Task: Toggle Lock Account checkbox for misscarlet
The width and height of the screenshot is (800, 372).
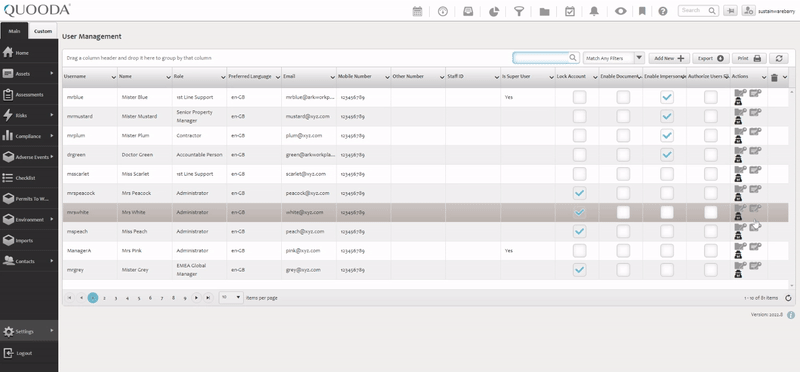Action: click(x=579, y=174)
